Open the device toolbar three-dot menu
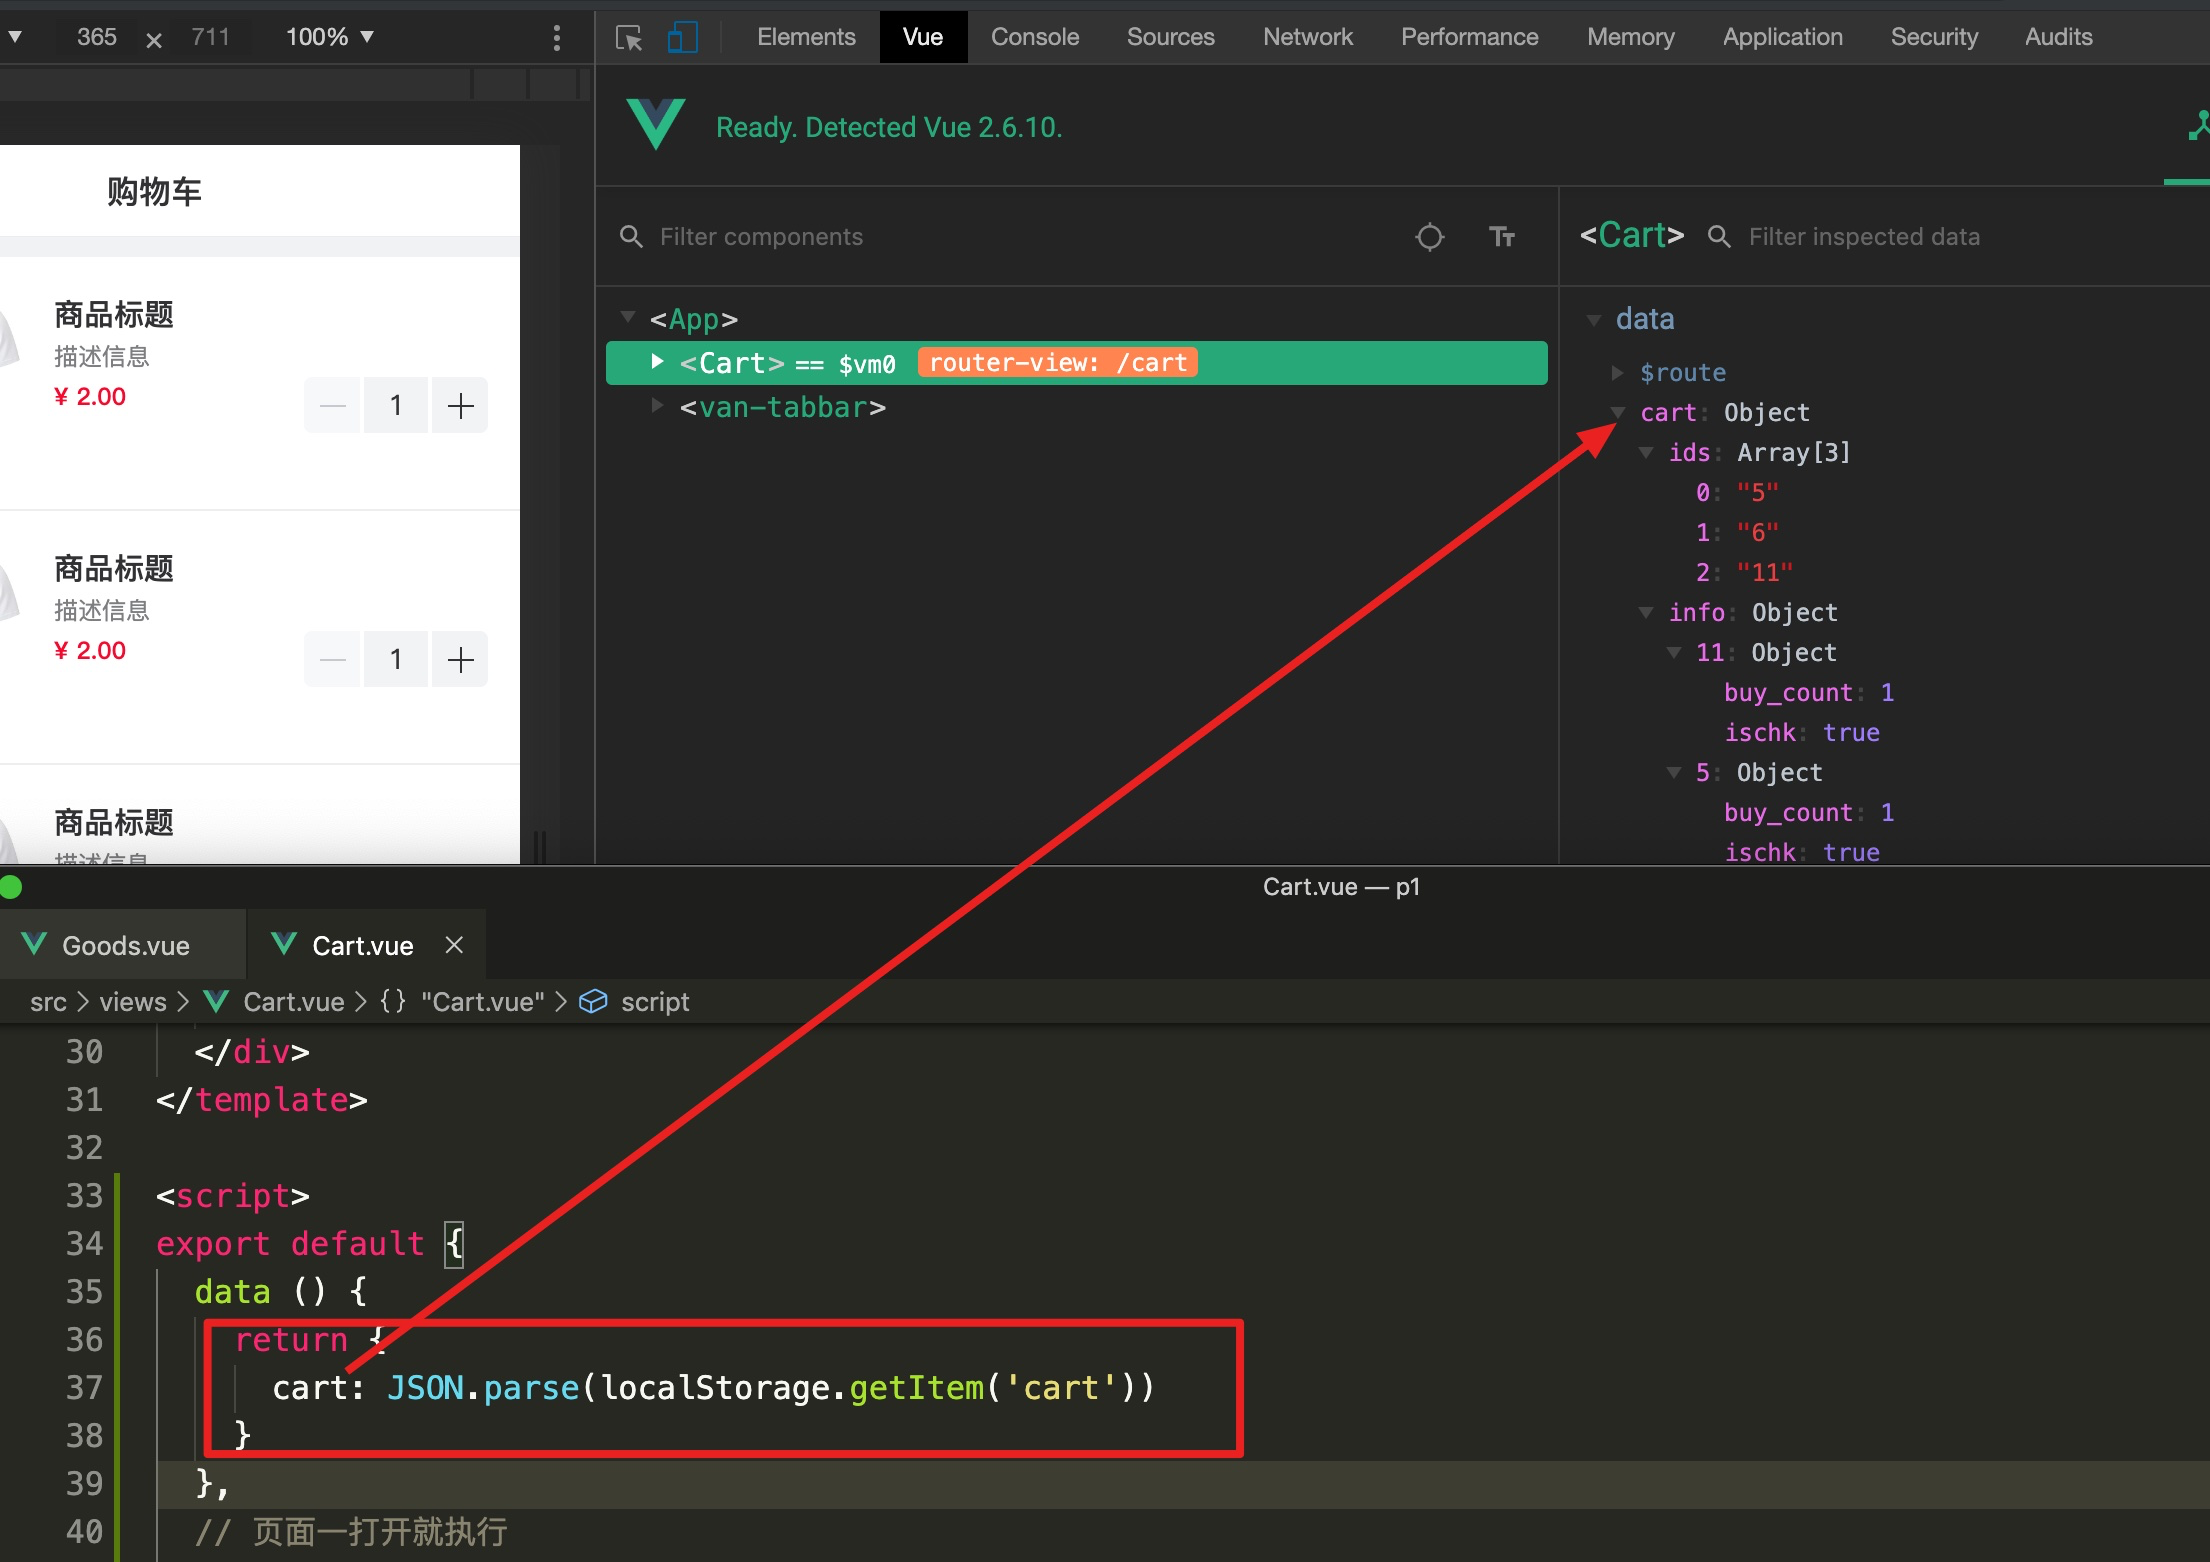The width and height of the screenshot is (2210, 1562). point(557,38)
